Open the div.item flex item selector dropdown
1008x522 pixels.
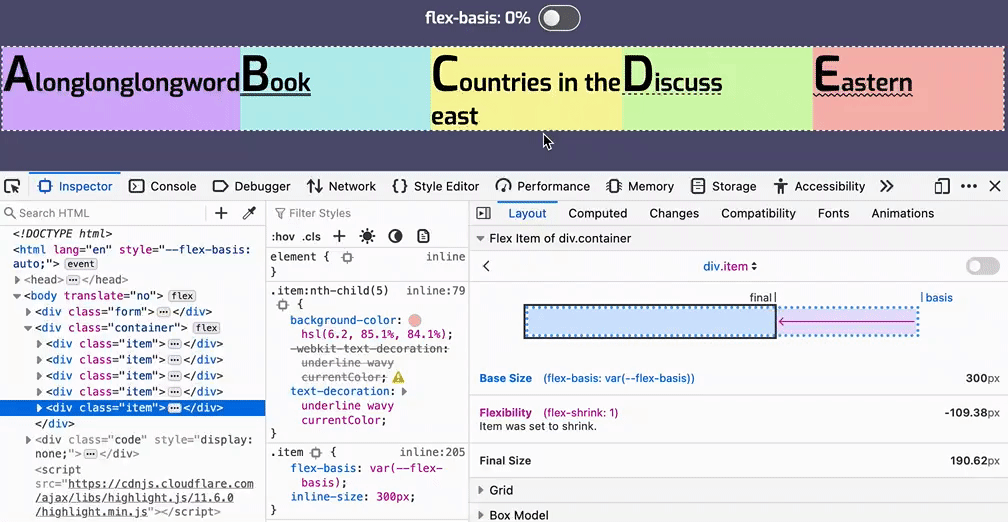(730, 266)
